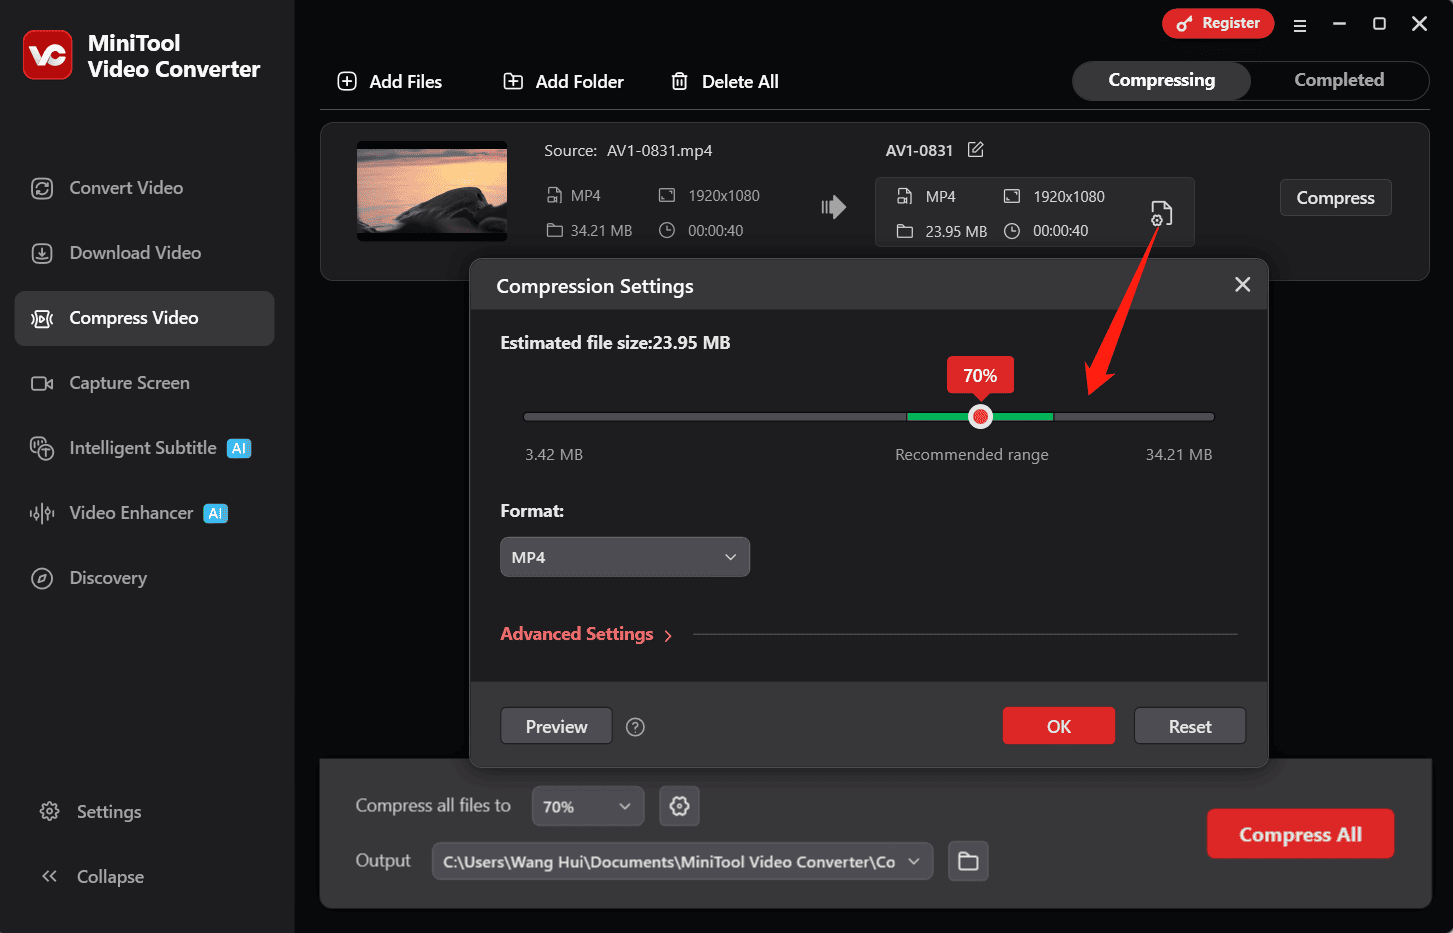
Task: Click the AI badge next to Video Enhancer
Action: point(216,513)
